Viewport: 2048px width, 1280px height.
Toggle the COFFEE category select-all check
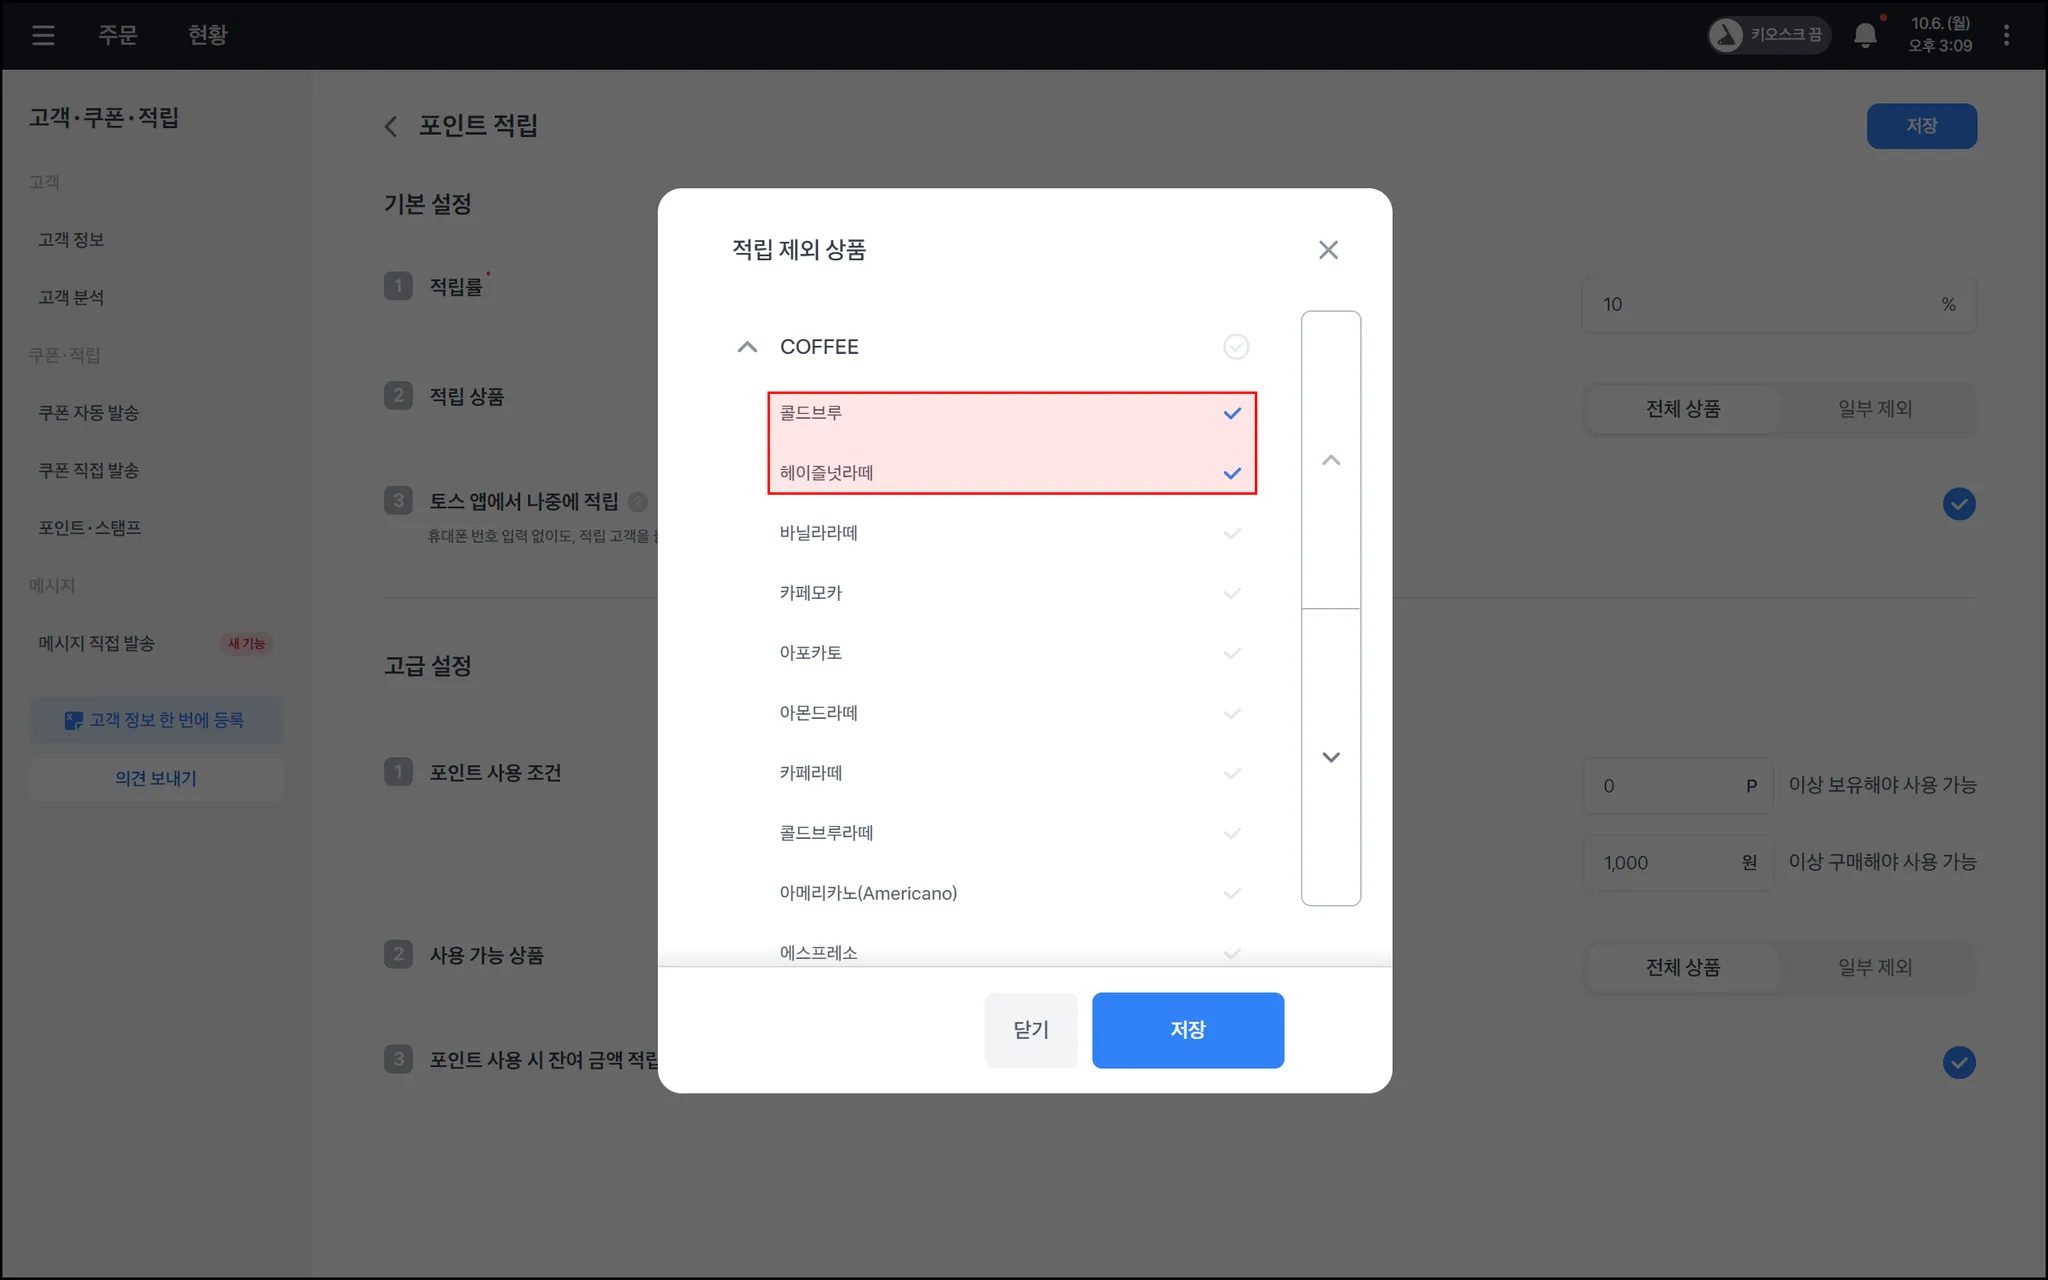pyautogui.click(x=1236, y=347)
